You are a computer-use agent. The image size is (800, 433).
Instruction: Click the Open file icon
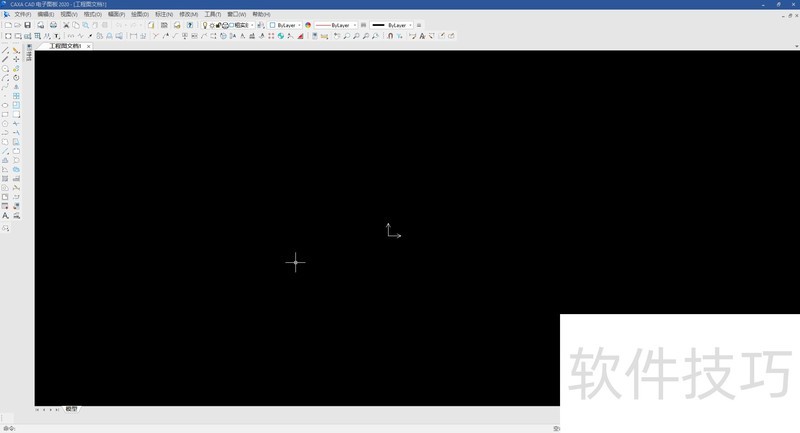(x=18, y=25)
